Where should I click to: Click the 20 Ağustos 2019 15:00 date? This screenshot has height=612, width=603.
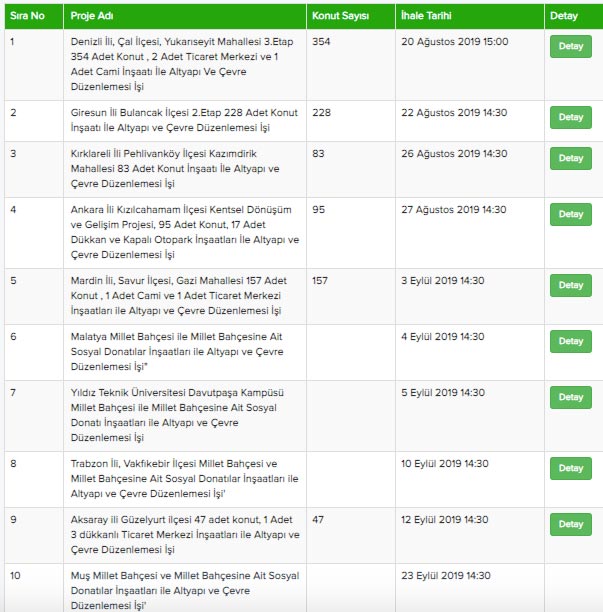(455, 42)
